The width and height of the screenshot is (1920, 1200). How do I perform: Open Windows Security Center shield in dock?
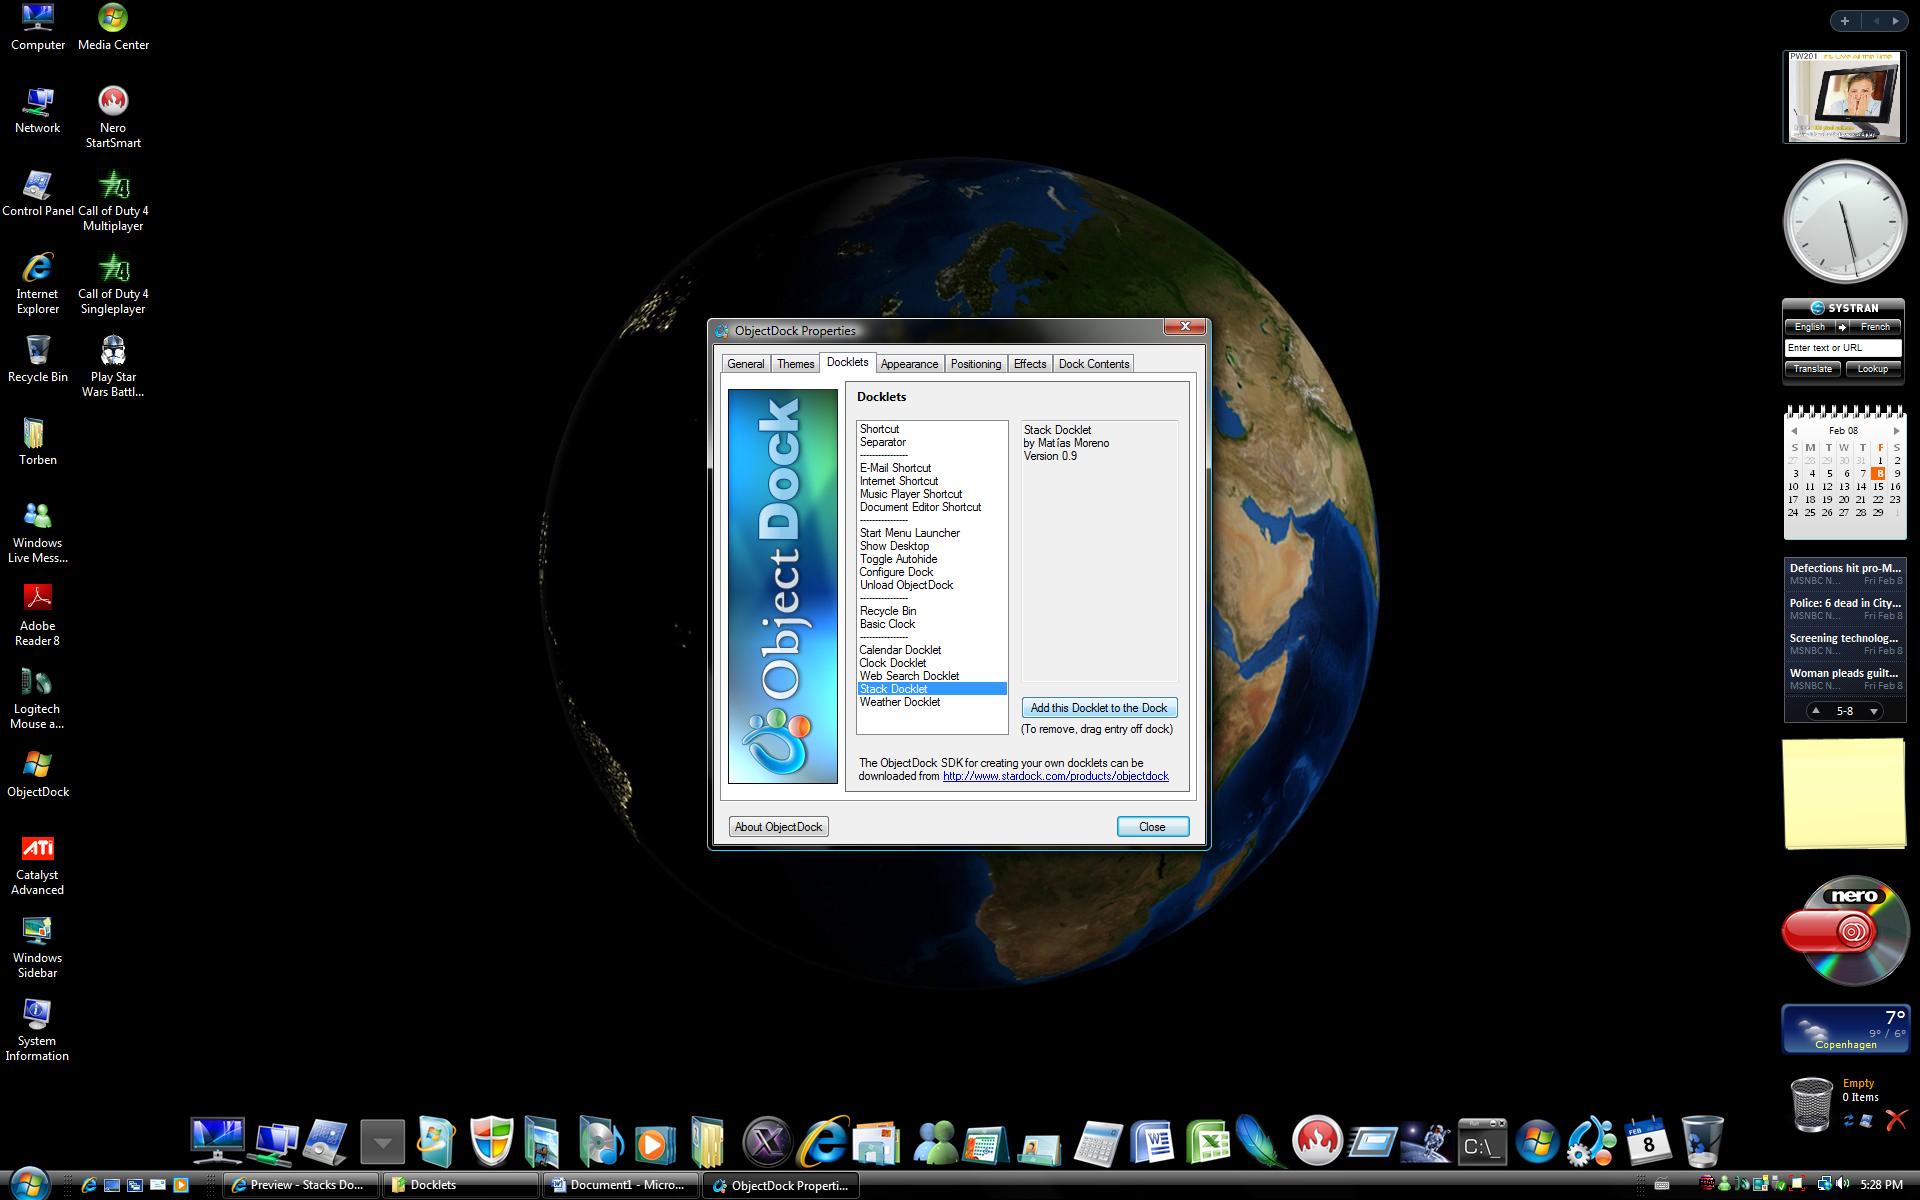[x=491, y=1141]
